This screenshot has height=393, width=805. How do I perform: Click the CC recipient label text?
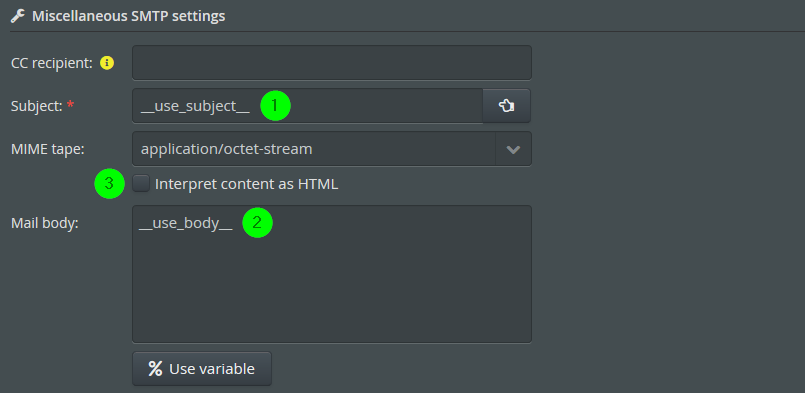52,63
